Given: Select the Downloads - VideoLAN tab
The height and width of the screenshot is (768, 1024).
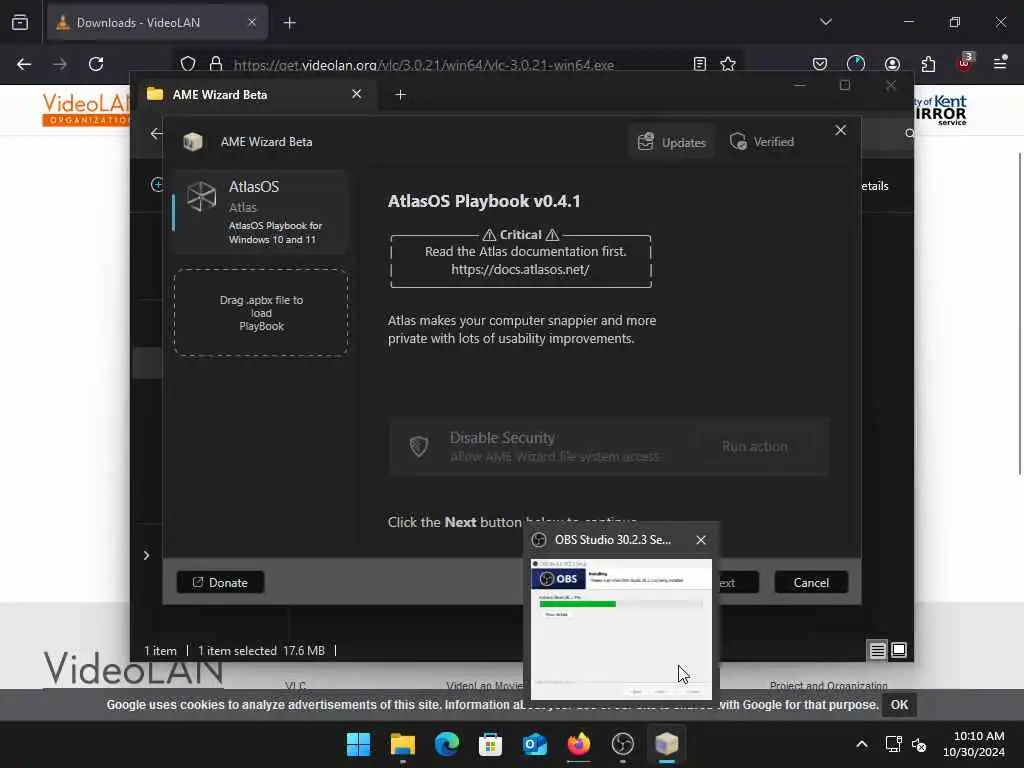Looking at the screenshot, I should tap(157, 23).
